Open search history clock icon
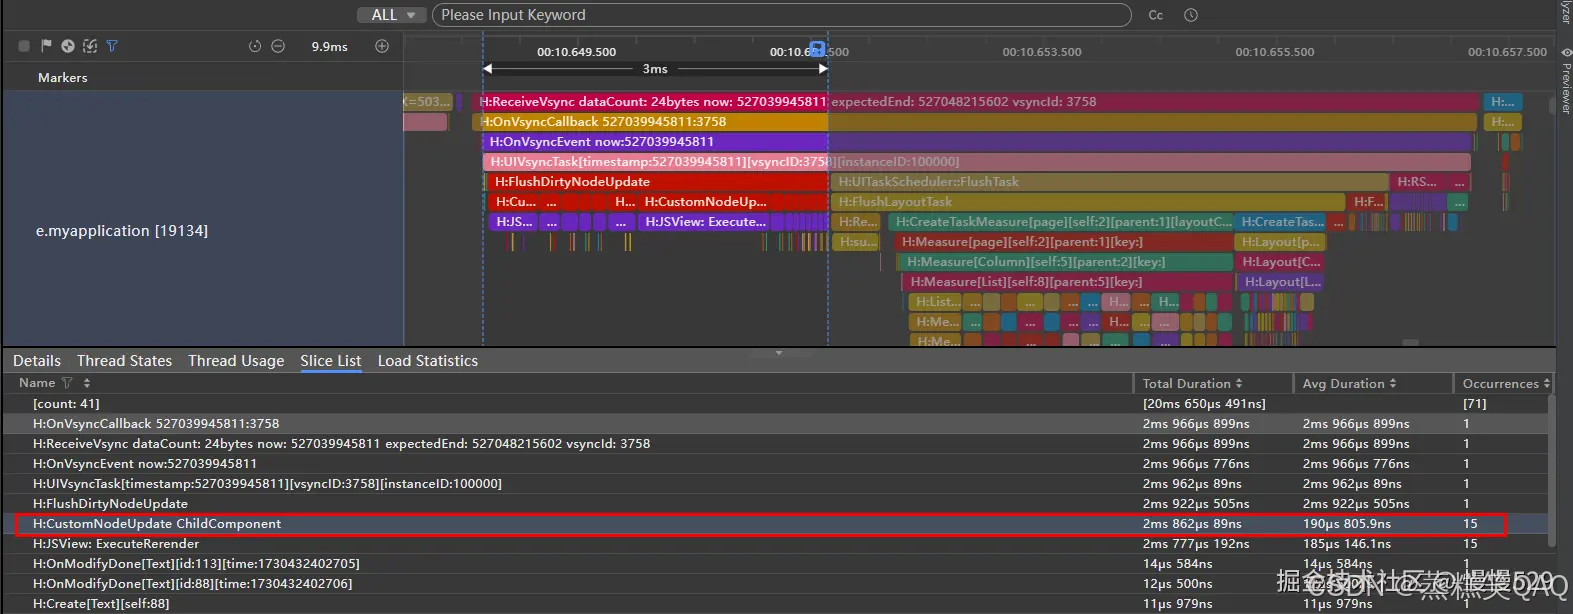1573x614 pixels. pos(1191,15)
